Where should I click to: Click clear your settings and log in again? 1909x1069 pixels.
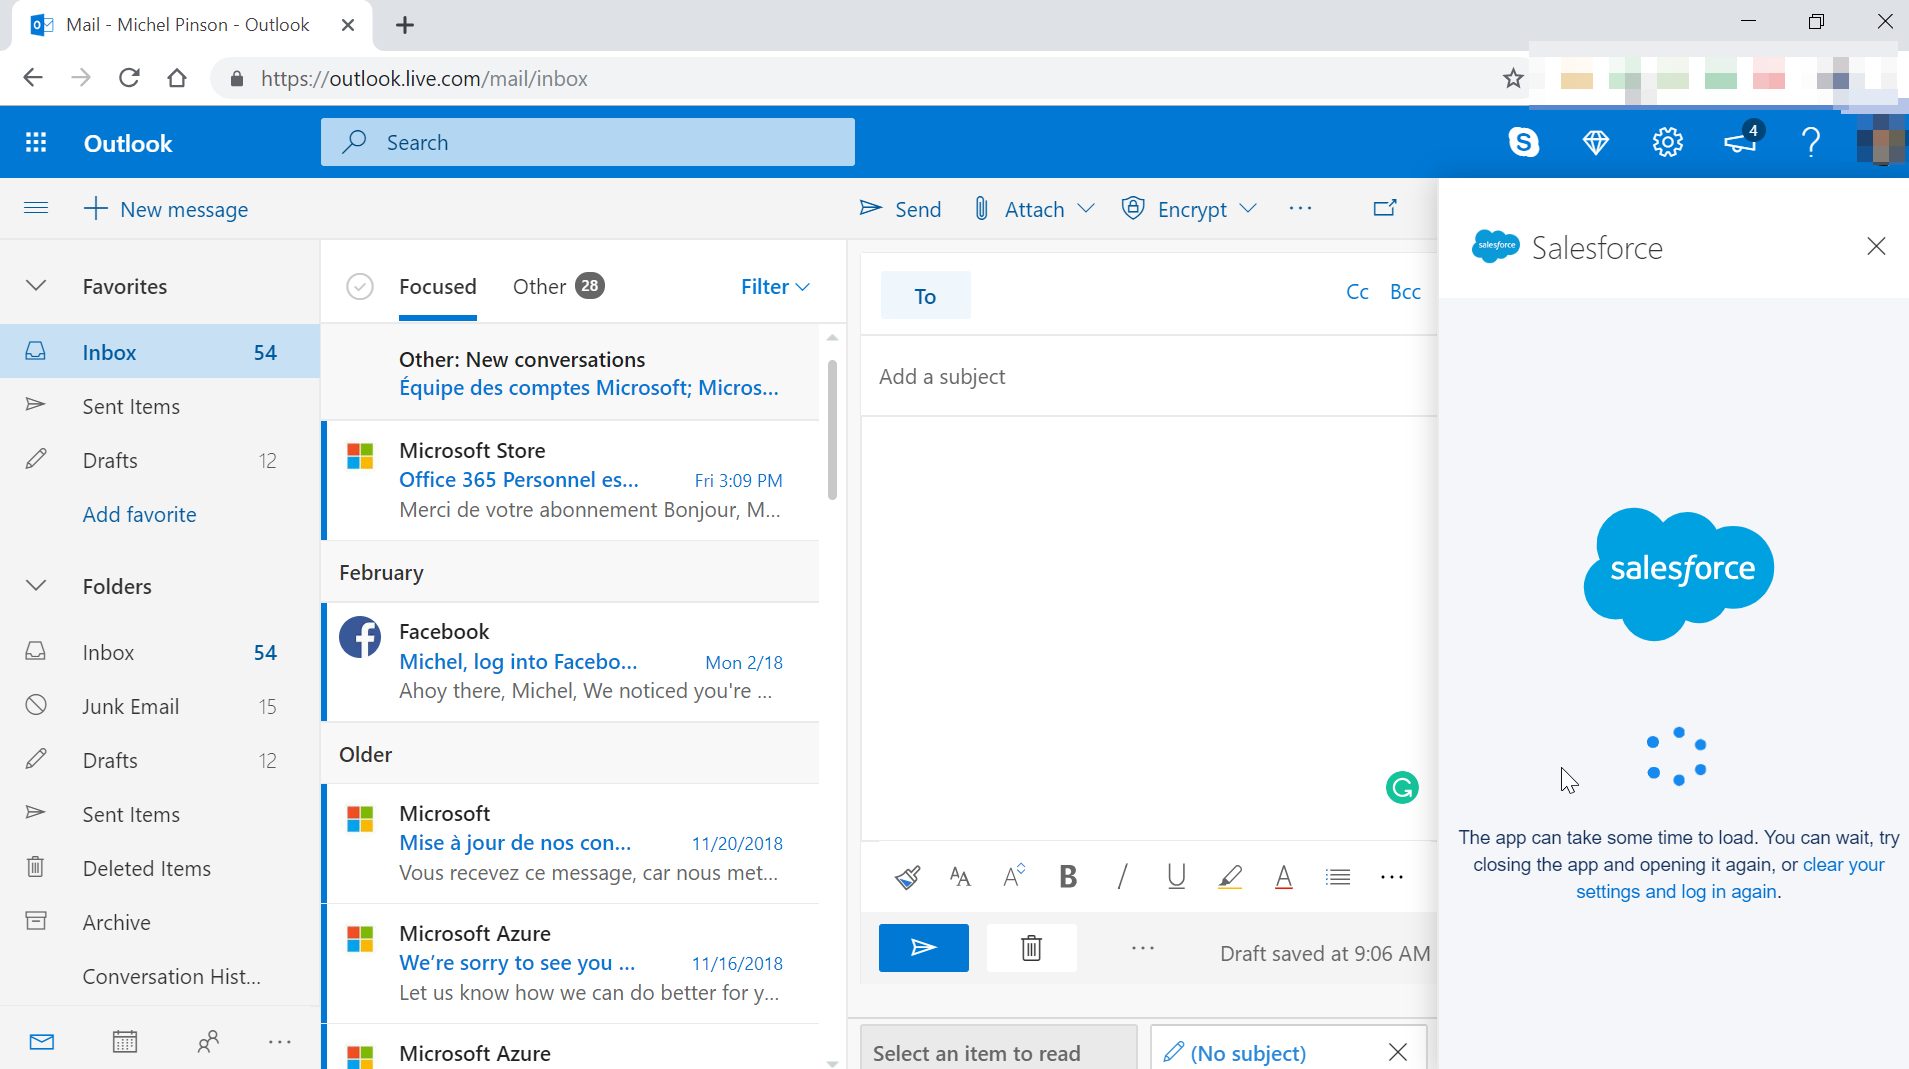coord(1731,878)
